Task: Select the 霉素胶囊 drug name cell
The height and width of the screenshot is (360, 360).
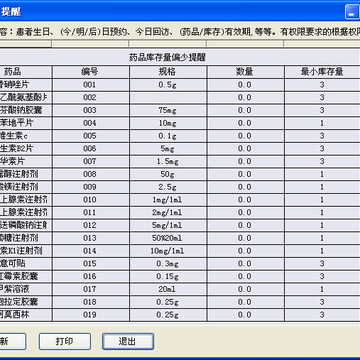Action: 26,276
